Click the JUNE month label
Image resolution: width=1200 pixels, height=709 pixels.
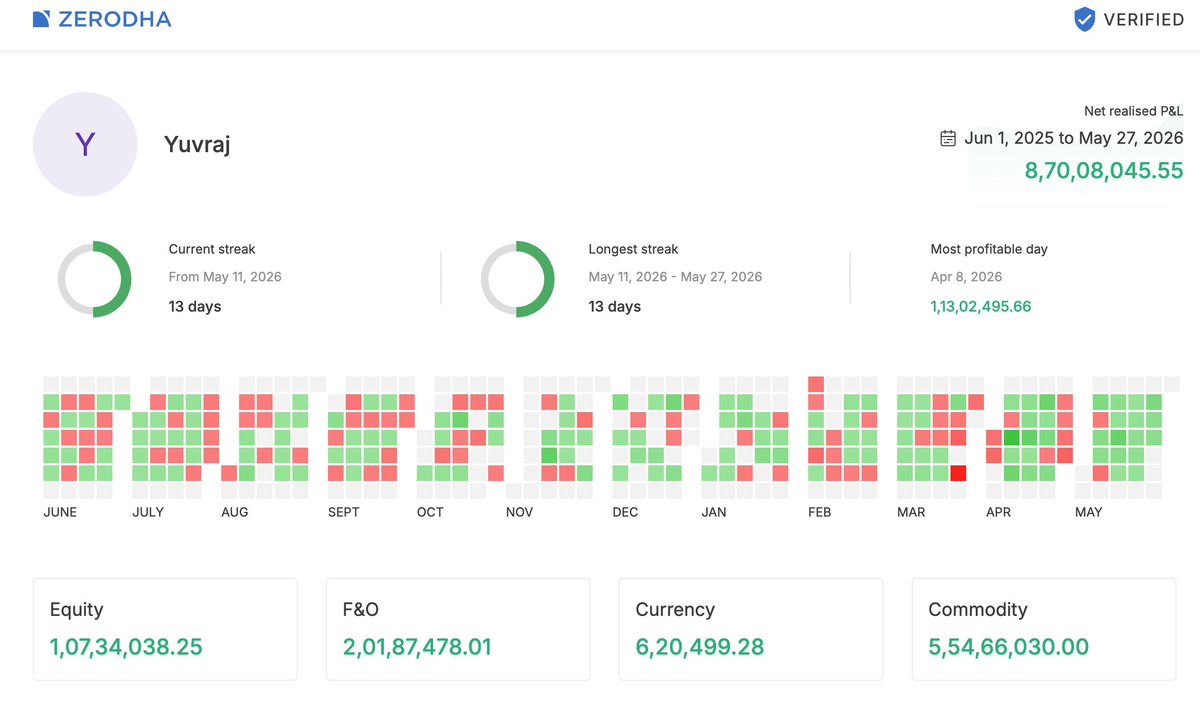(x=60, y=512)
